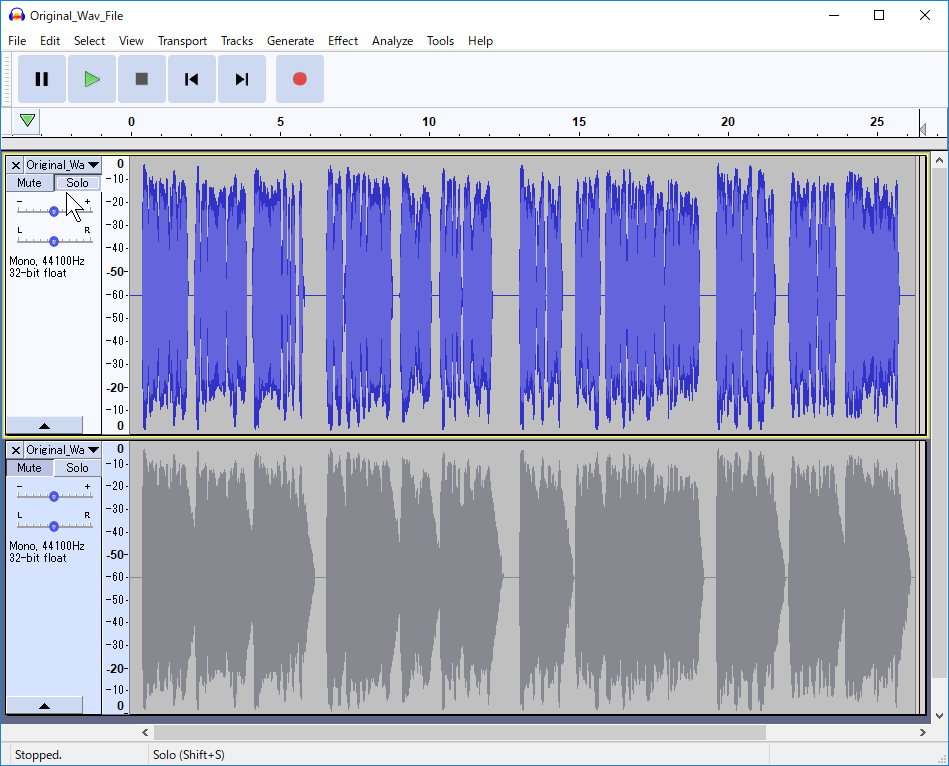Open the Select menu
This screenshot has width=949, height=766.
90,41
